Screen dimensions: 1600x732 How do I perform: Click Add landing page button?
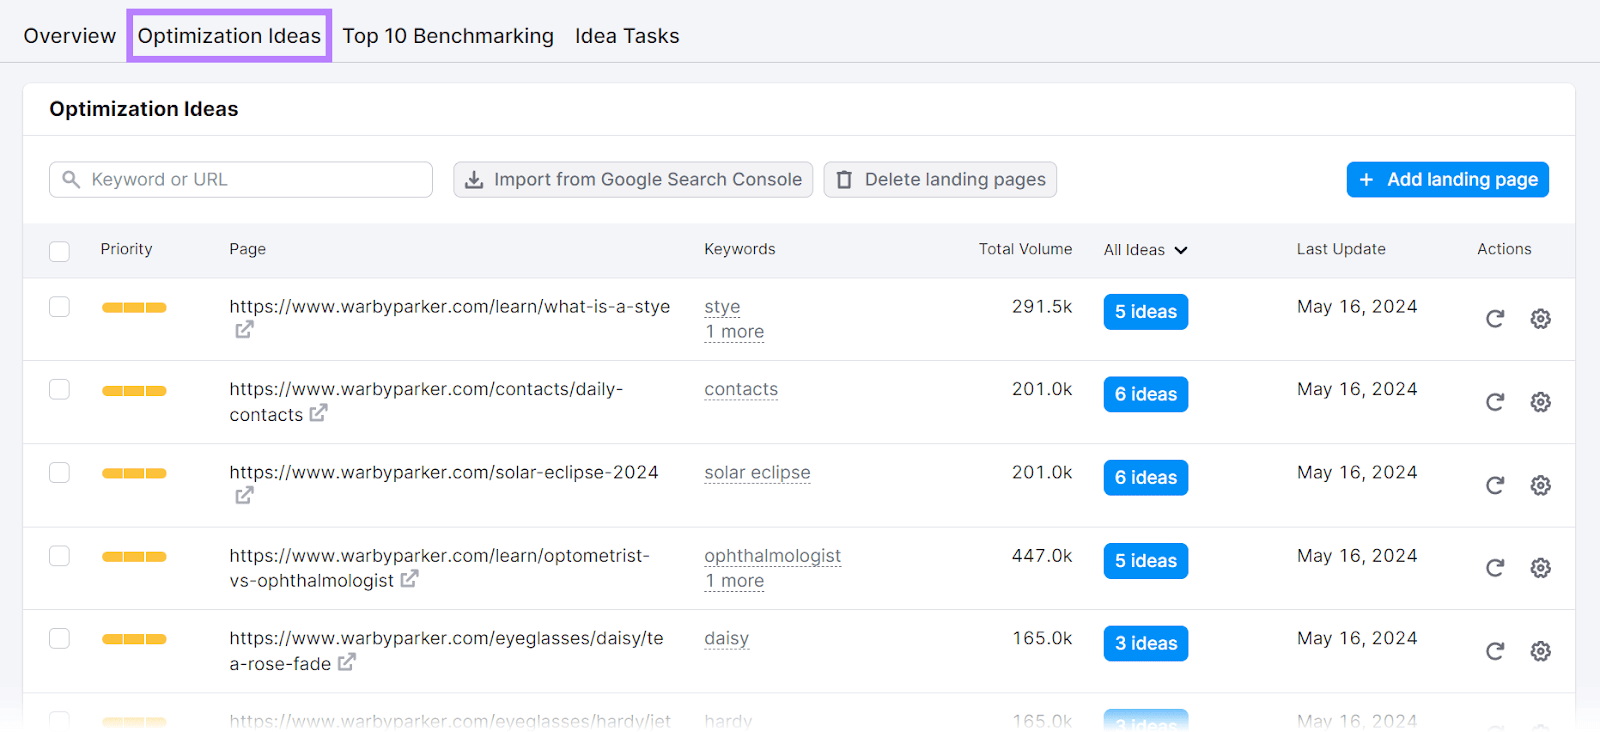pos(1447,180)
